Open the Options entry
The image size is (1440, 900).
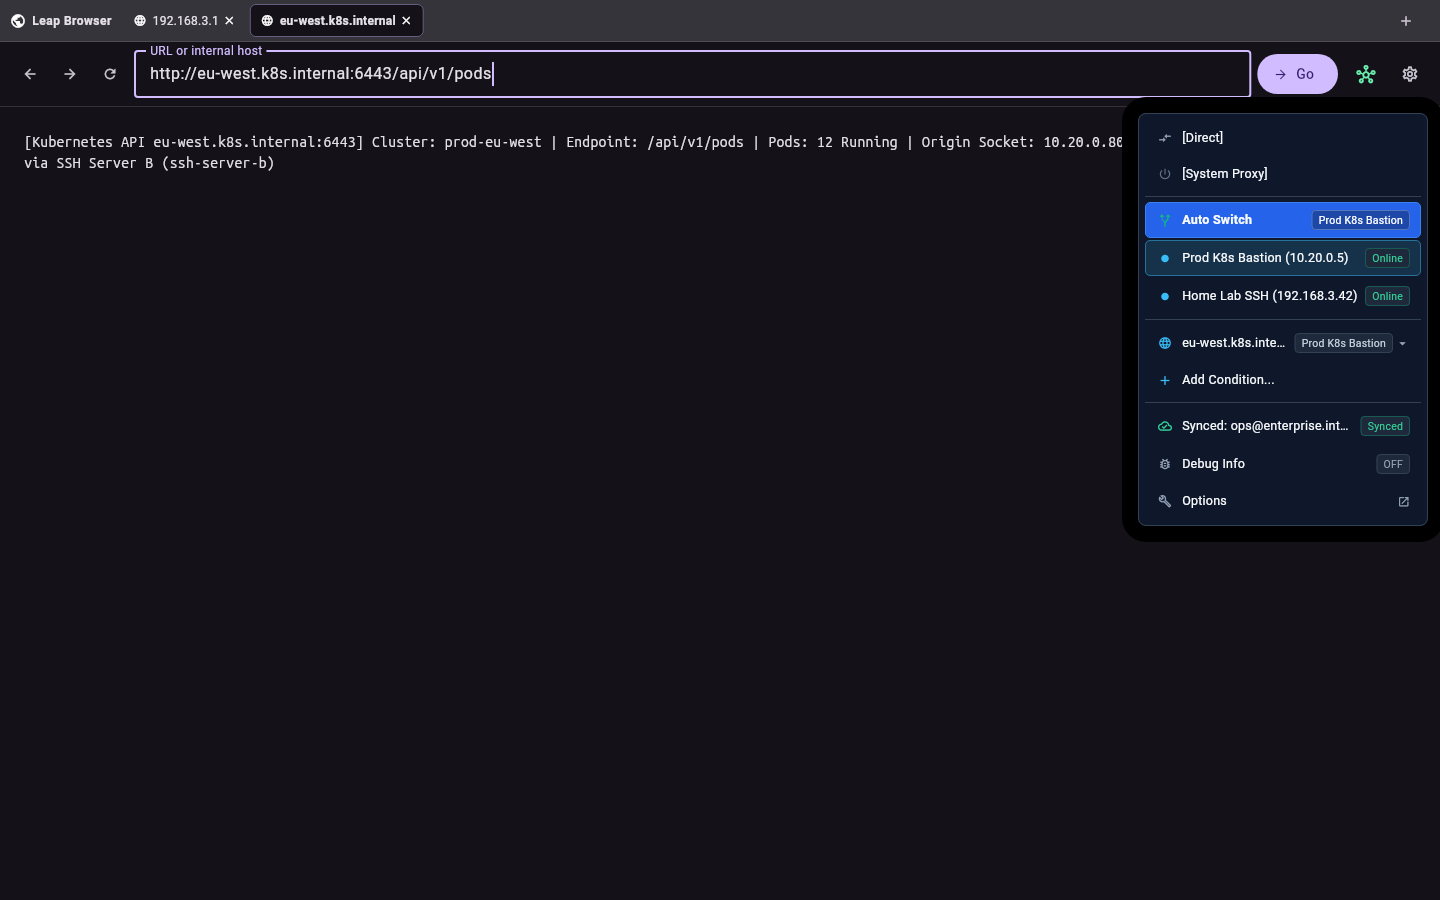coord(1283,501)
